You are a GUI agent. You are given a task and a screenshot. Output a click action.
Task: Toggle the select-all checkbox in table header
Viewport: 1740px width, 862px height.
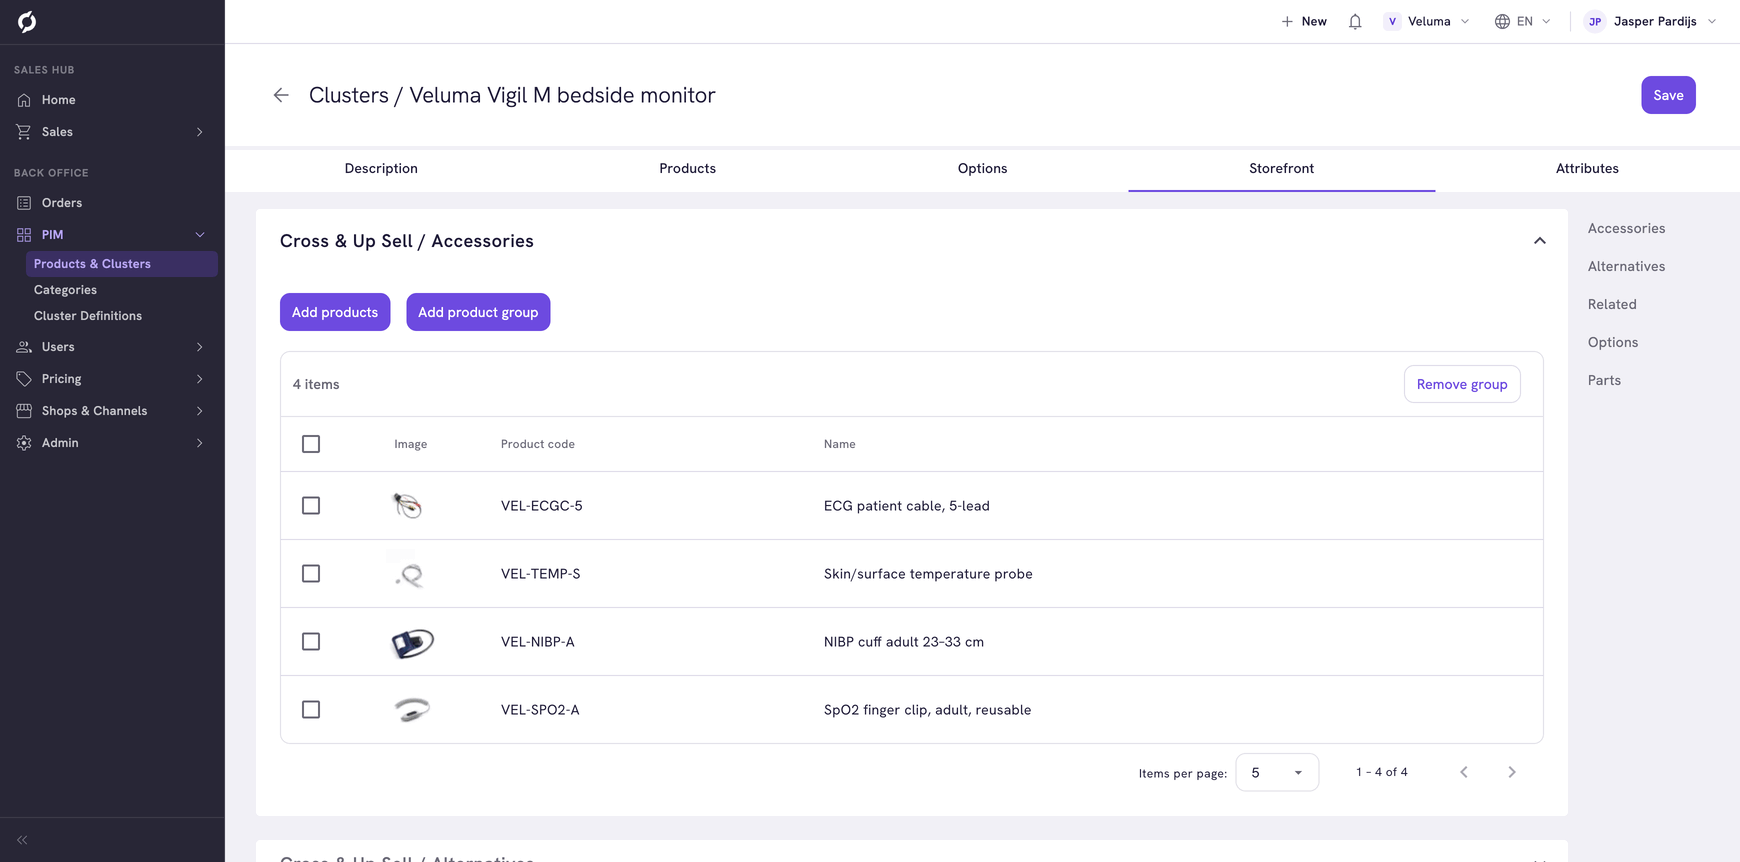click(311, 444)
